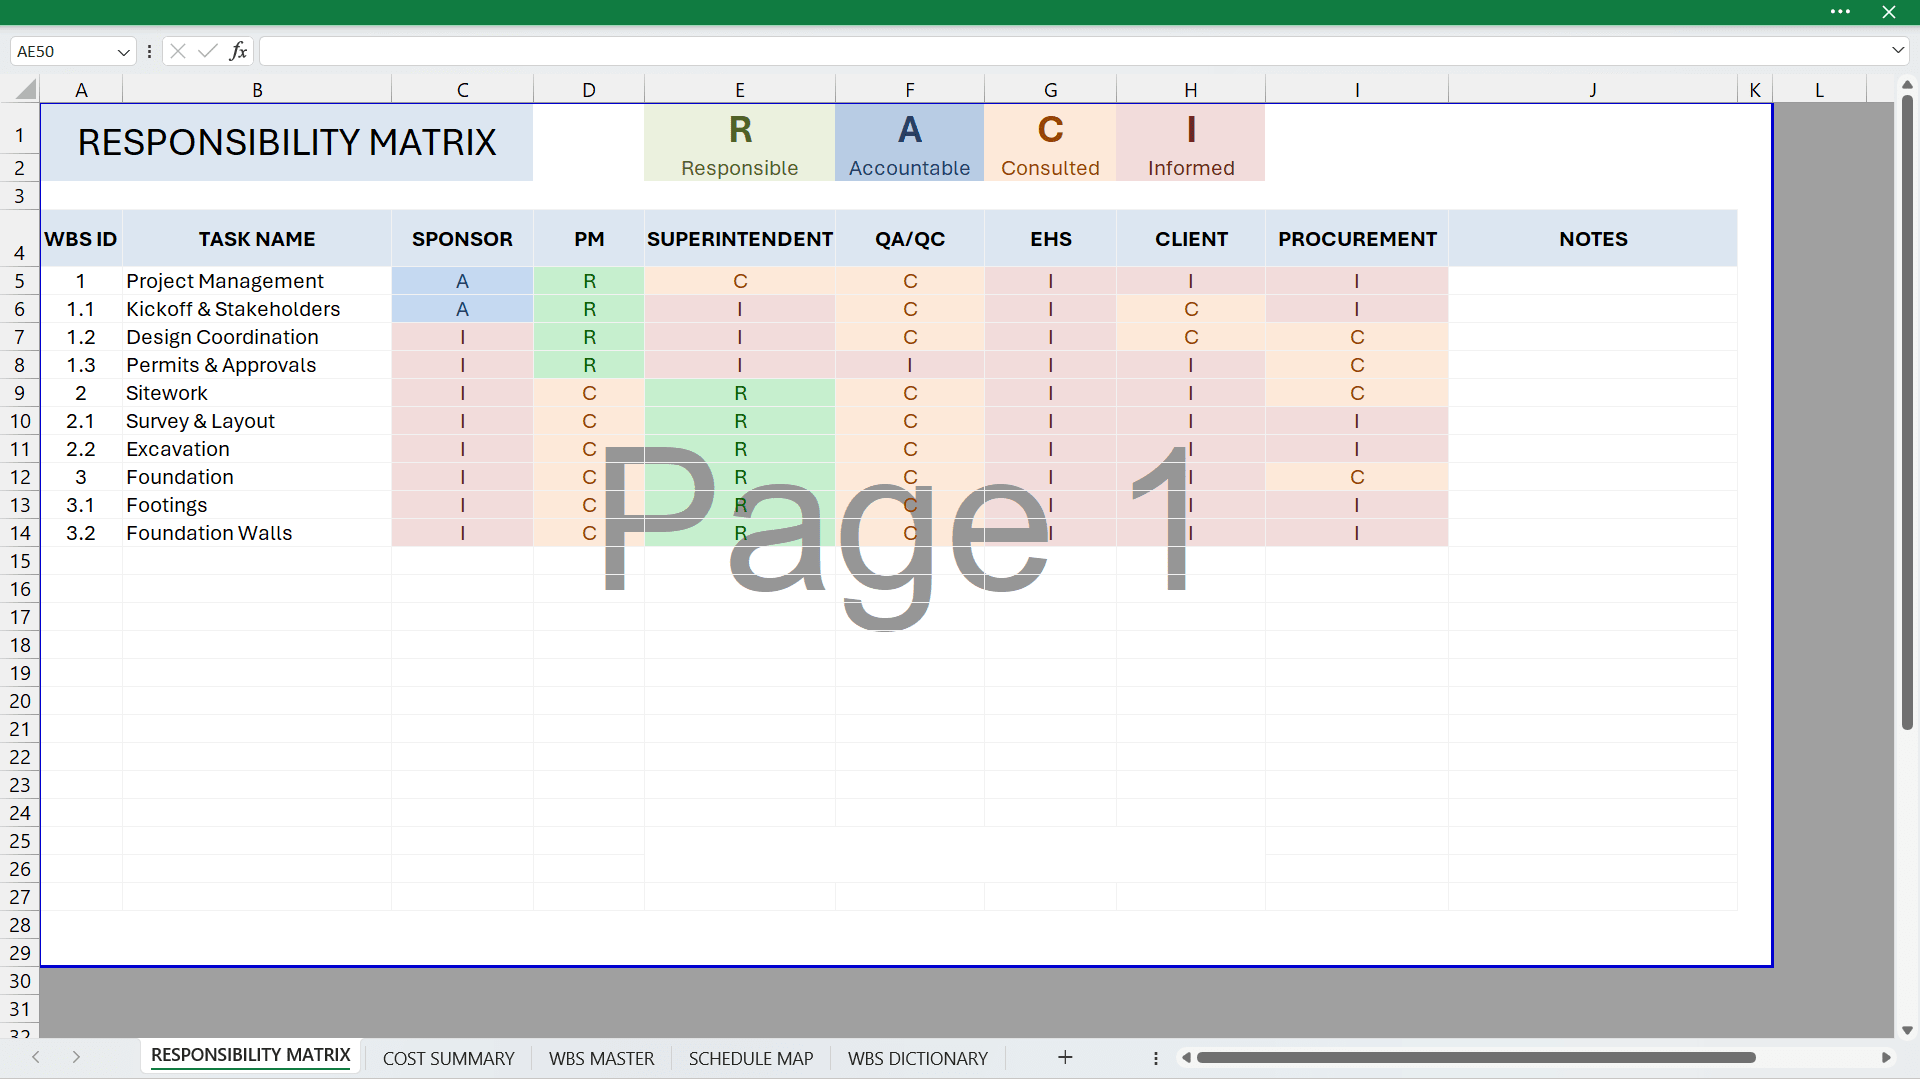
Task: Click the horizontal scrollbar thumb
Action: pos(1475,1058)
